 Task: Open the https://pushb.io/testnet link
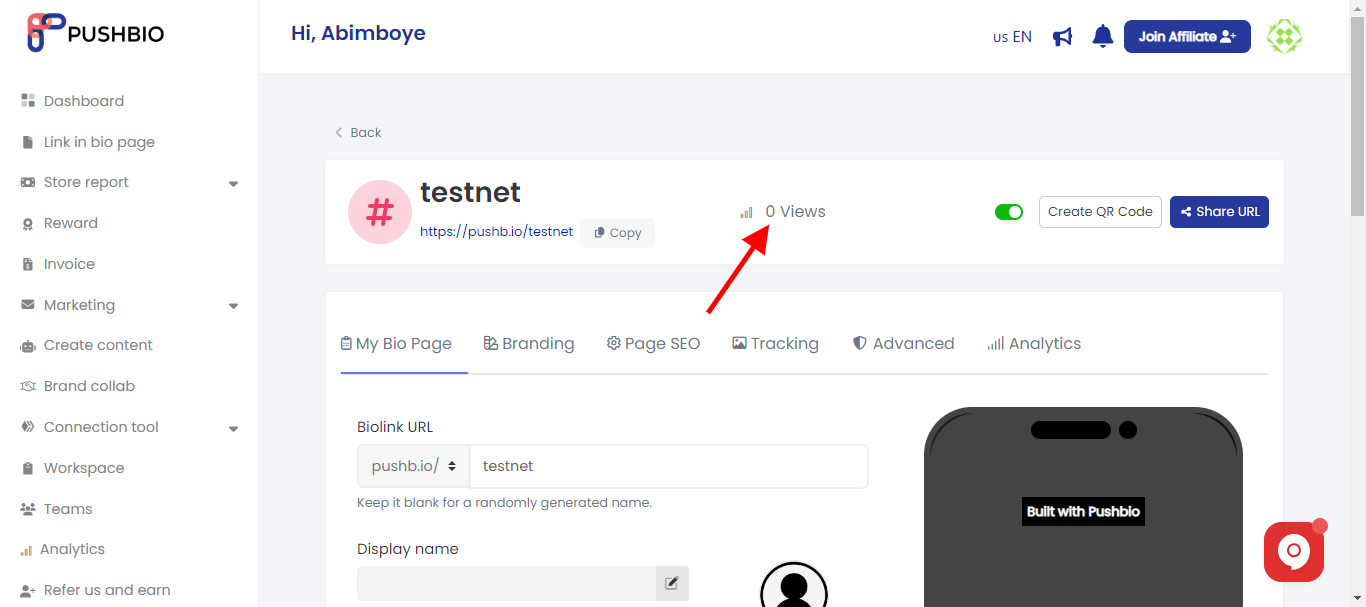496,231
